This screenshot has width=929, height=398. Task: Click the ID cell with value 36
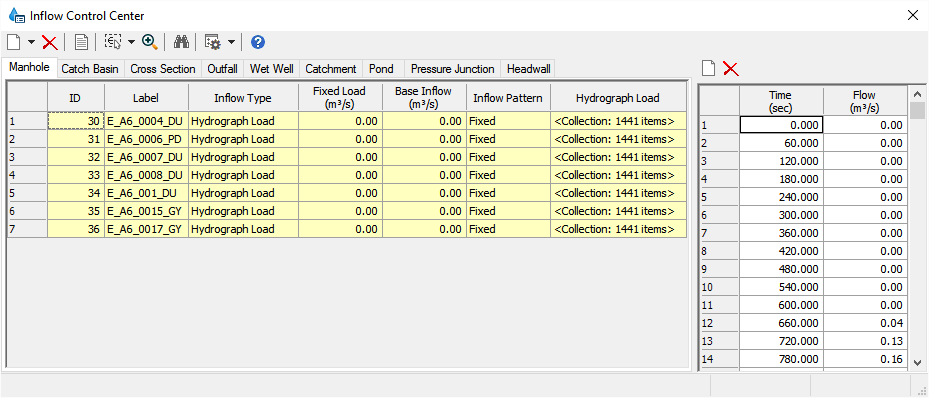tap(76, 229)
